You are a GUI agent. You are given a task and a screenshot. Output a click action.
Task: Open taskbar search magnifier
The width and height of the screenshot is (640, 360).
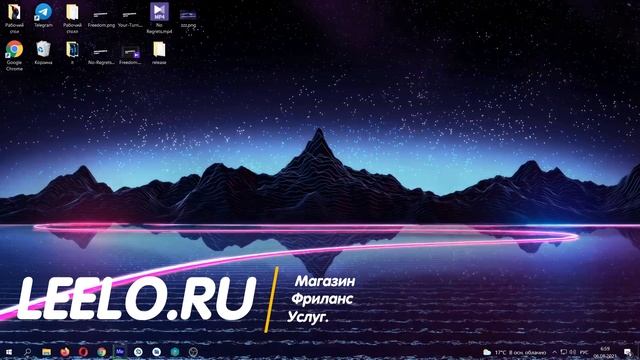pyautogui.click(x=27, y=352)
